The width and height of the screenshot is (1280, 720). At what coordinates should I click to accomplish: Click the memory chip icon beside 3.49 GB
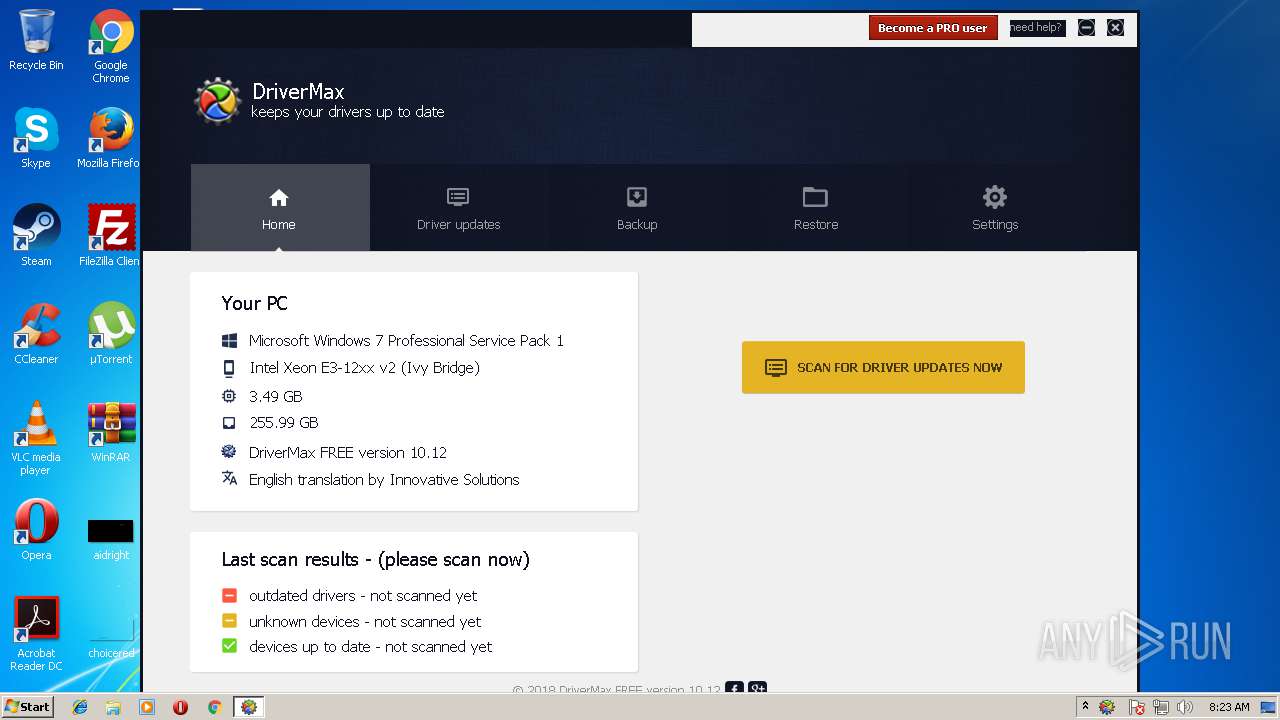(x=229, y=396)
